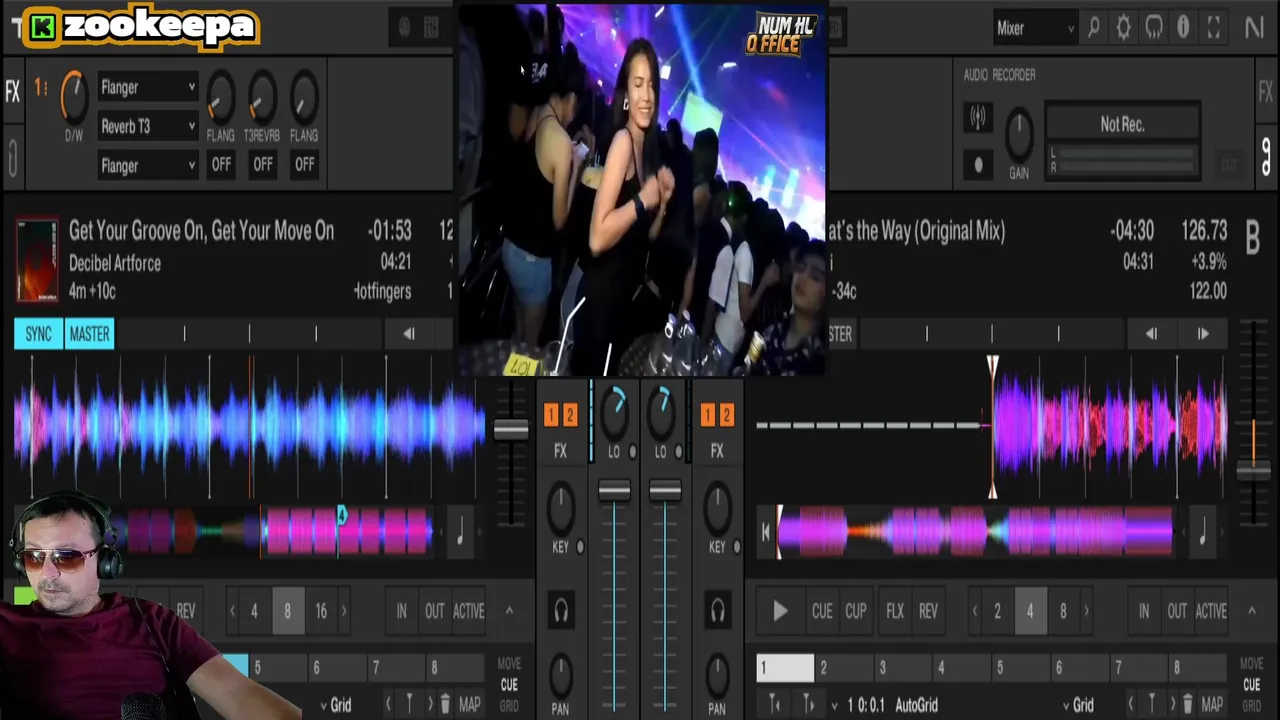The width and height of the screenshot is (1280, 720).
Task: Open first Flanger effect dropdown
Action: [x=147, y=87]
